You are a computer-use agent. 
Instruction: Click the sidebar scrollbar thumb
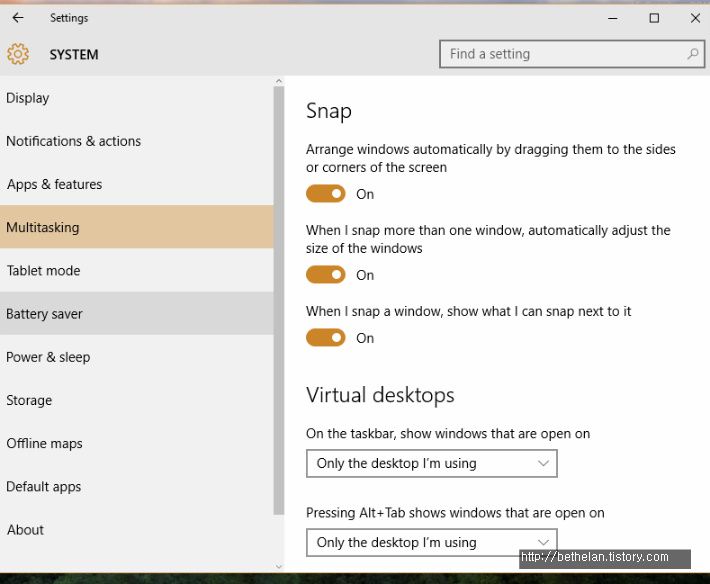click(279, 301)
